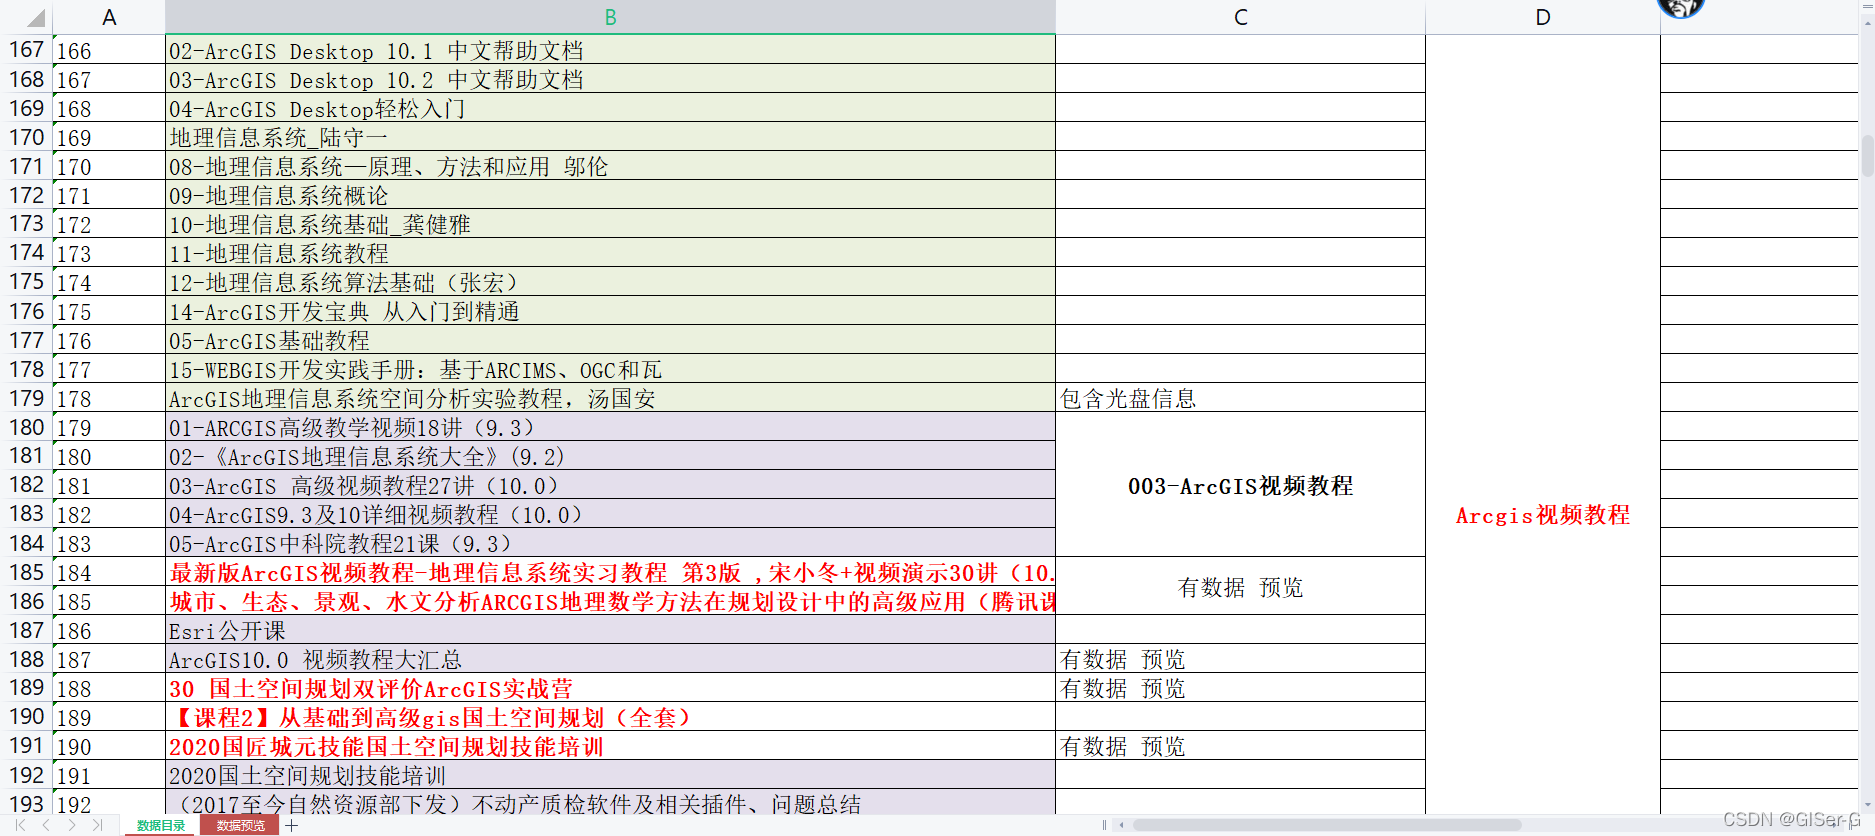Select cell 08-地理信息系统—原理、方法和应用 邬伦

pyautogui.click(x=610, y=166)
